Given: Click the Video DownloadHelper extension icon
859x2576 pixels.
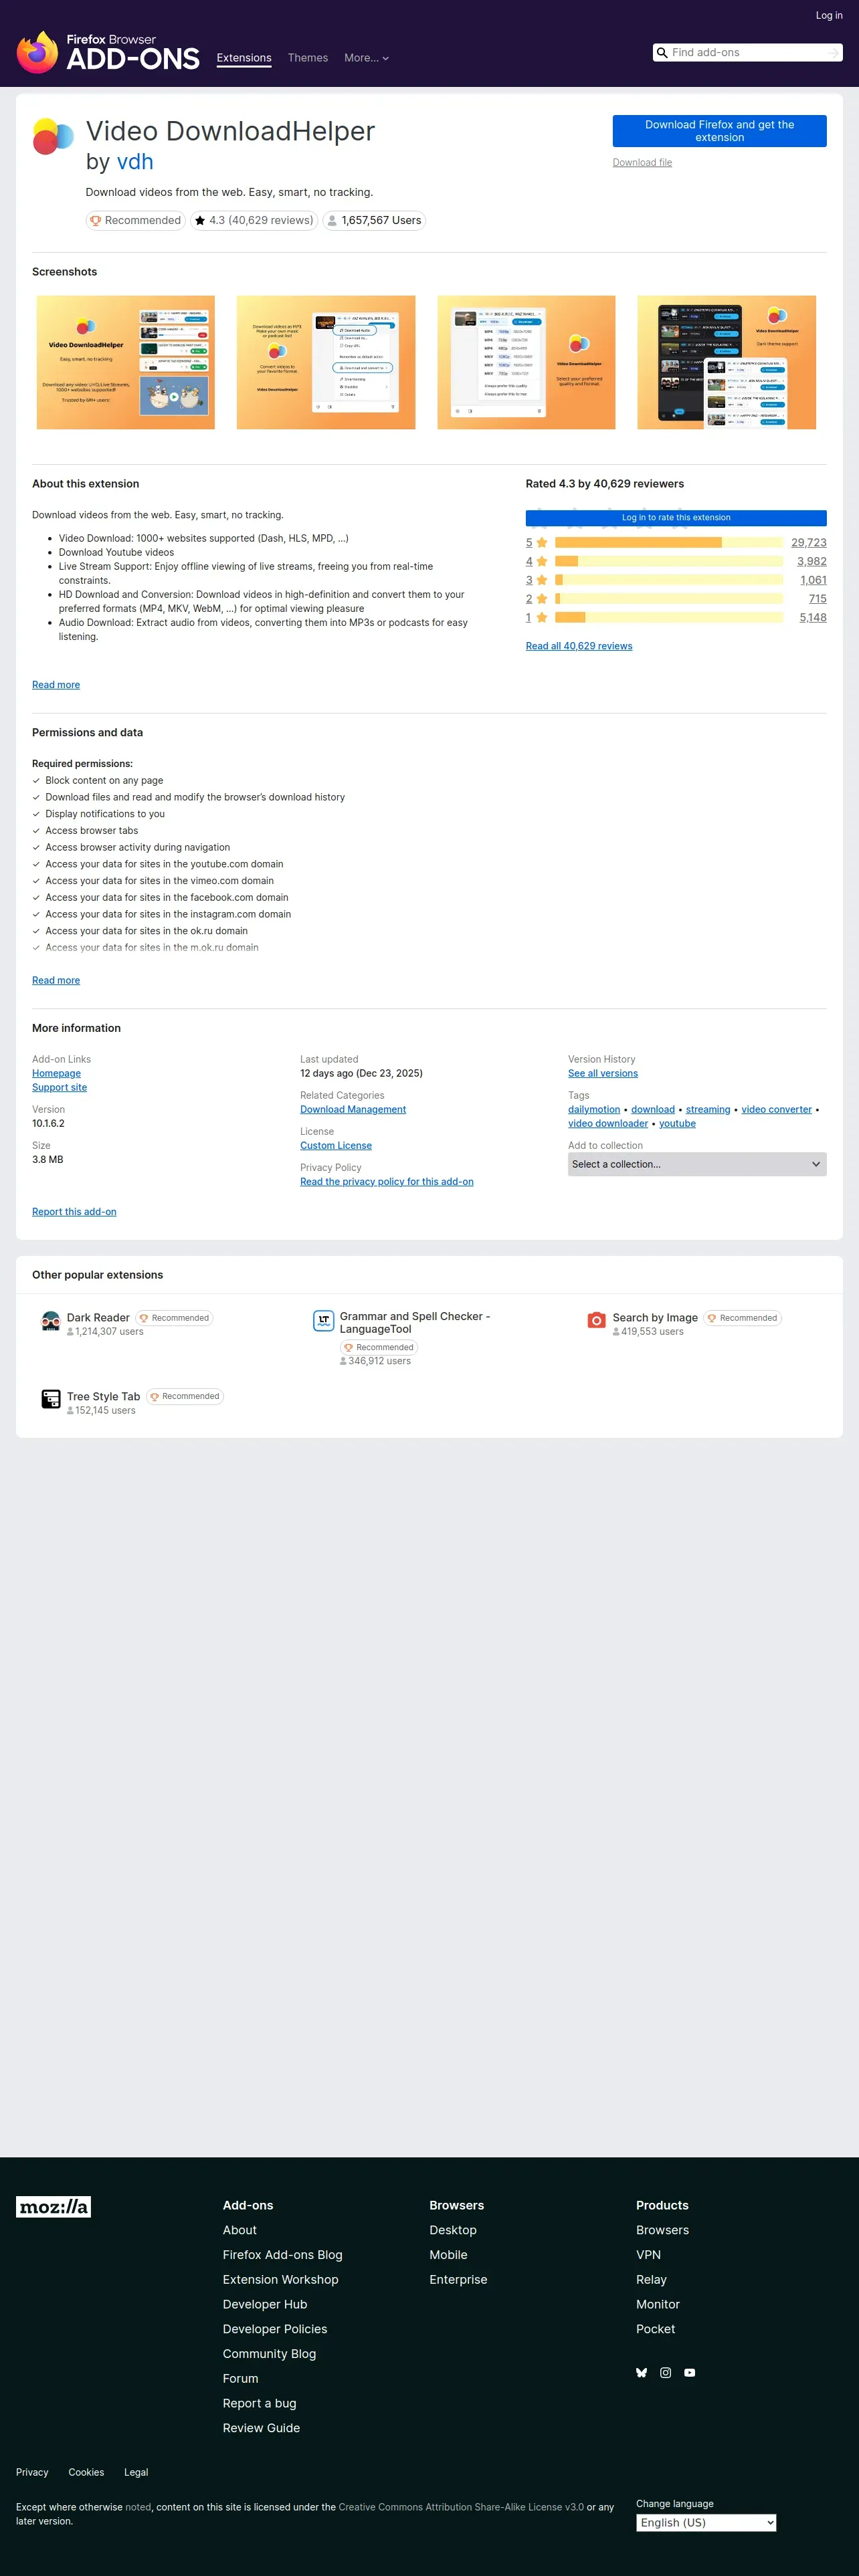Looking at the screenshot, I should click(53, 136).
